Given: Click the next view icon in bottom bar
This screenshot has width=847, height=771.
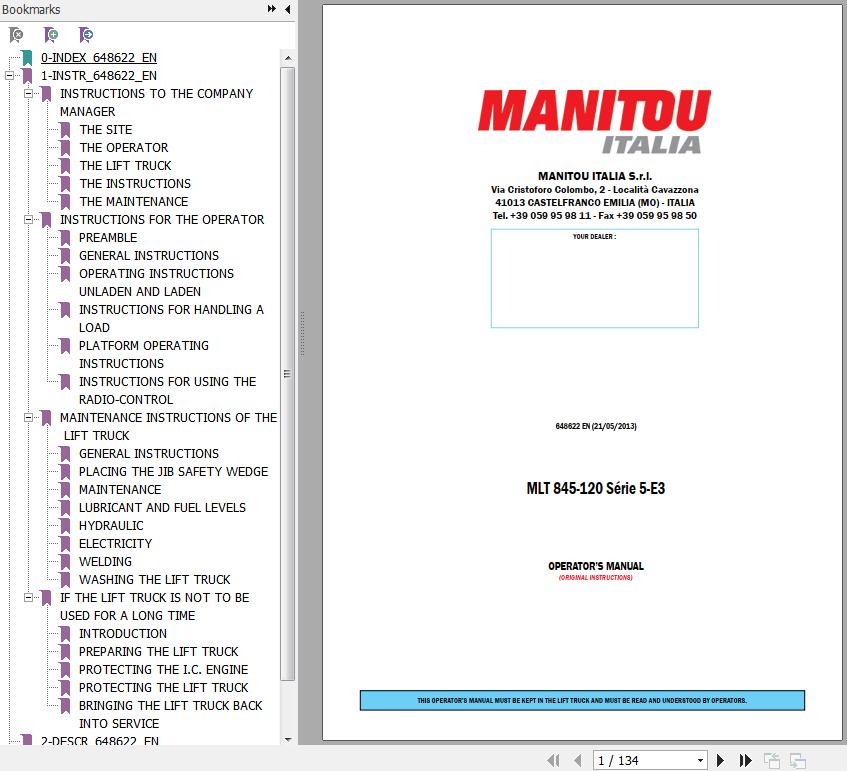Looking at the screenshot, I should point(797,761).
